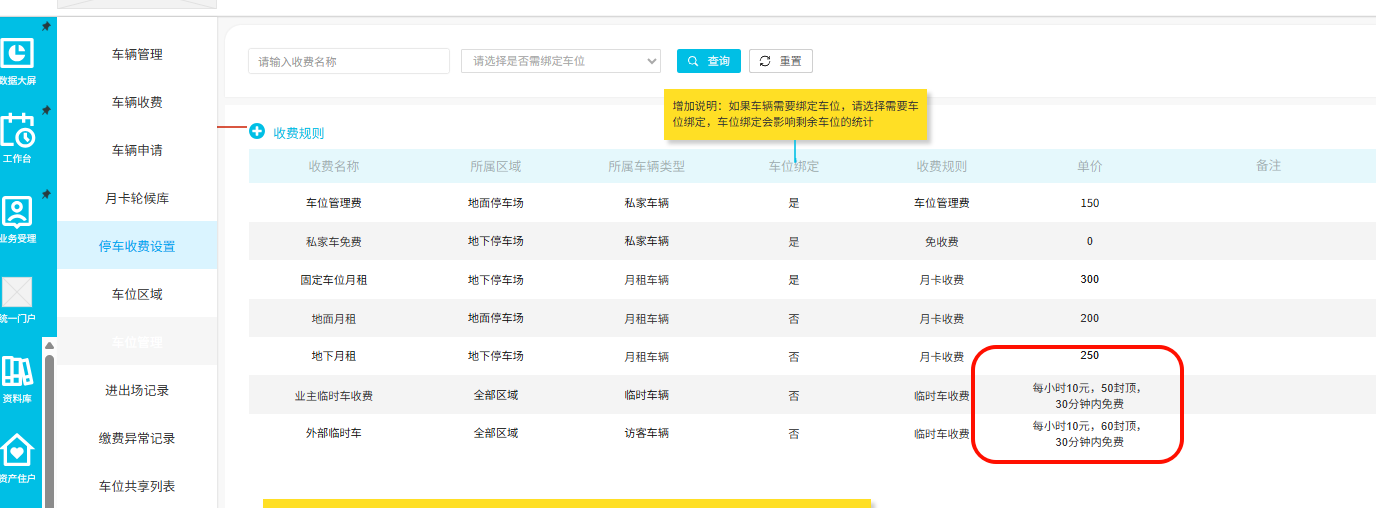Select the 地面月租 row name
Viewport: 1376px width, 508px height.
pos(334,318)
